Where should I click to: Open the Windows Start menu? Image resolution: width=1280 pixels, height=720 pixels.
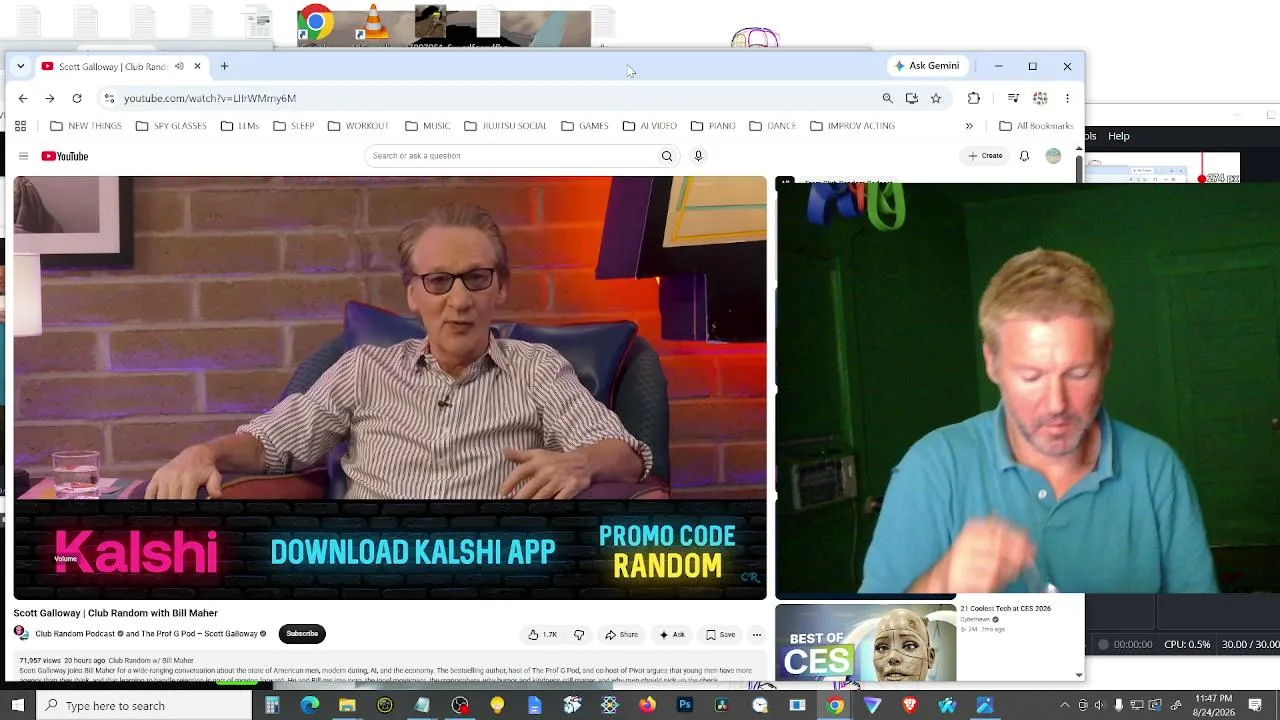(18, 706)
